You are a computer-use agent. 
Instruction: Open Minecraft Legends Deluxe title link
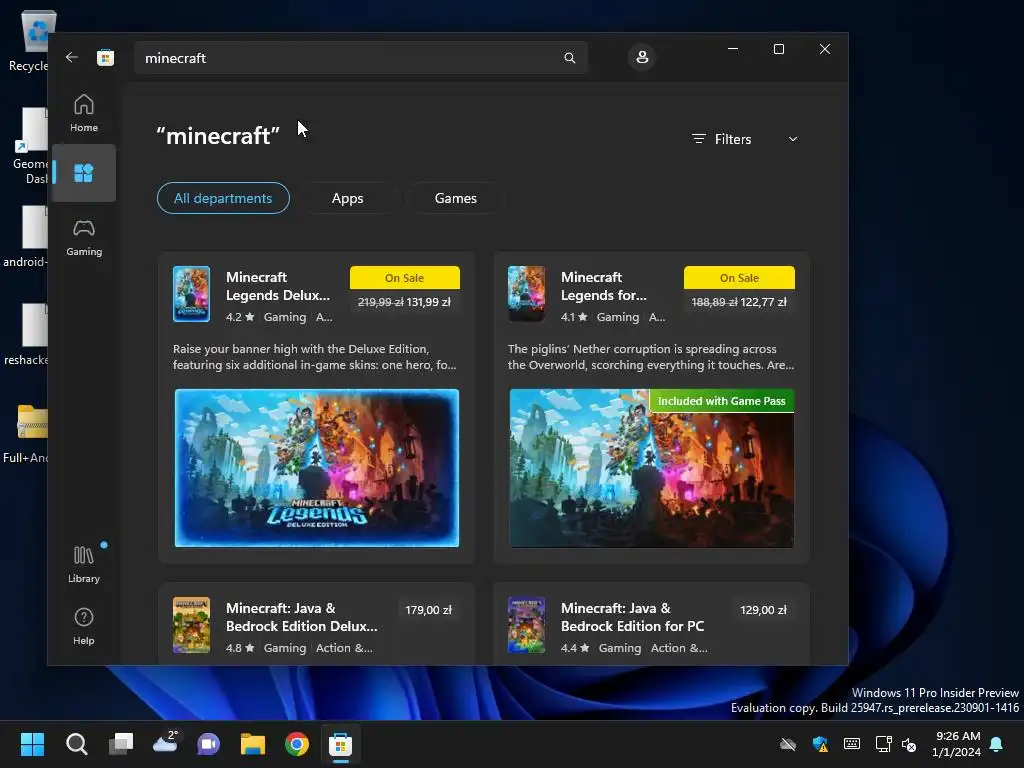coord(278,286)
